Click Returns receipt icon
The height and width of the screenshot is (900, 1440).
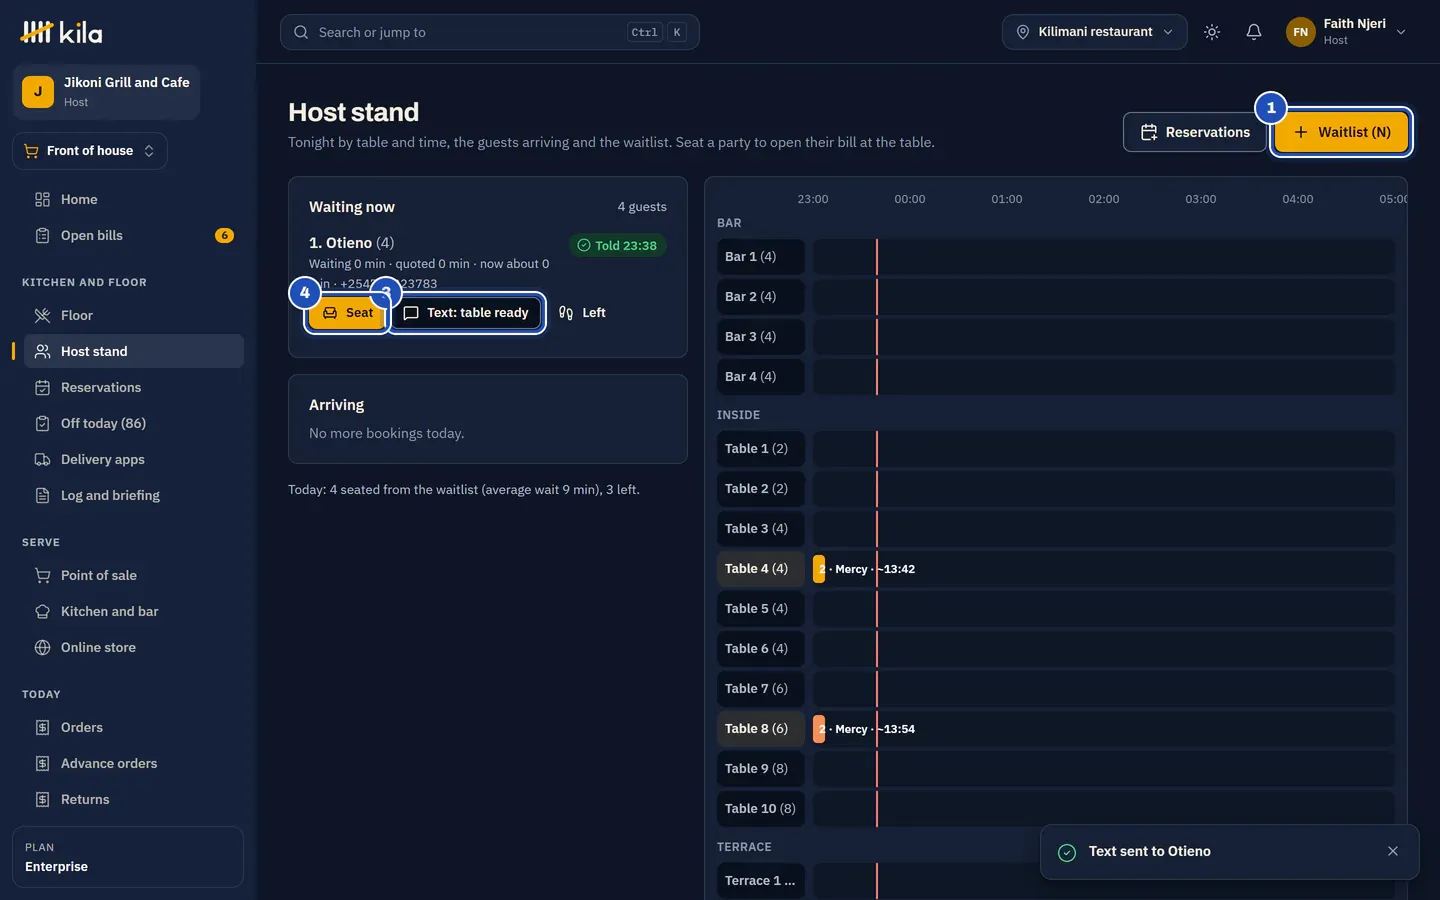tap(42, 799)
